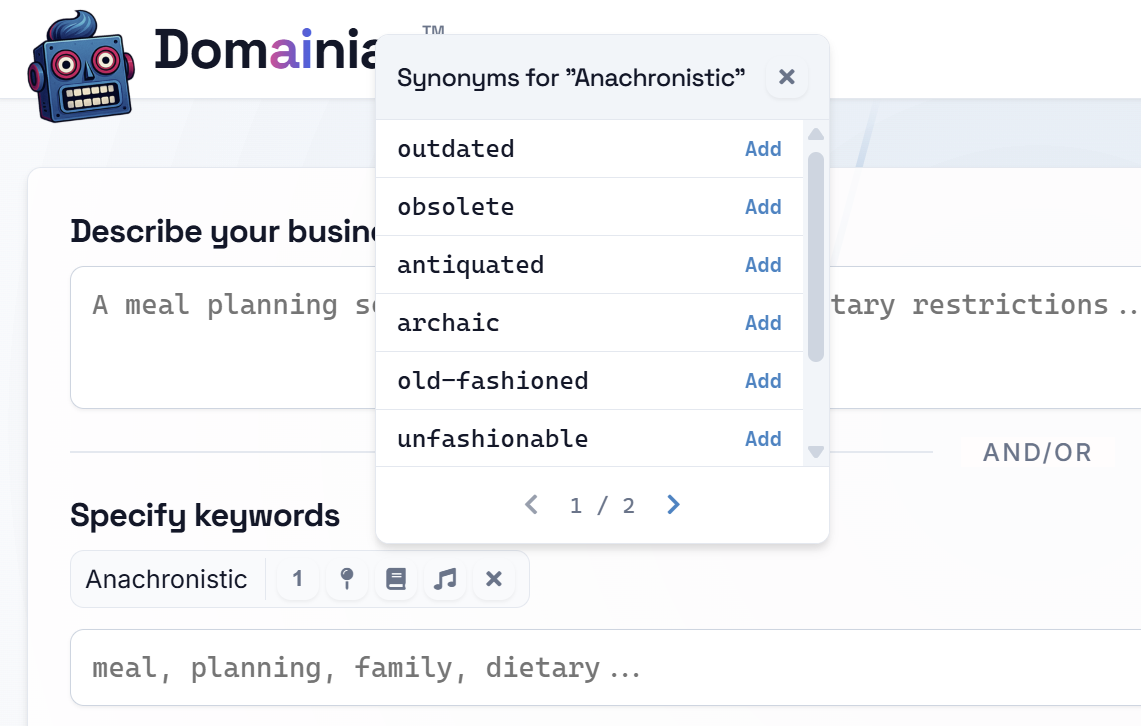Click the synonyms list scroll-down arrow

point(816,453)
